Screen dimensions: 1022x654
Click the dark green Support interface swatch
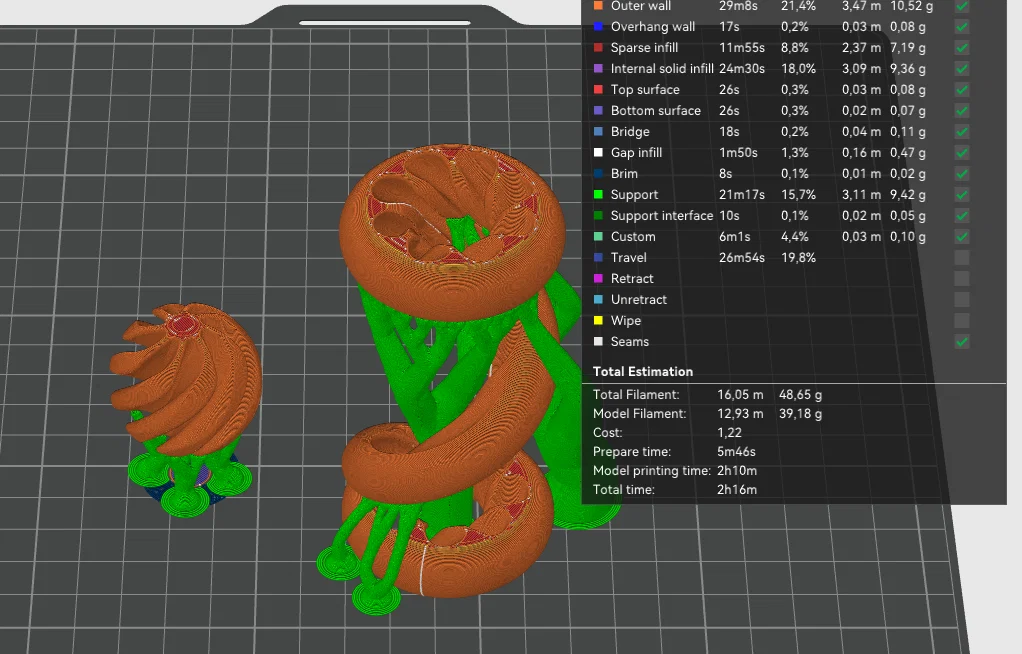pyautogui.click(x=598, y=215)
